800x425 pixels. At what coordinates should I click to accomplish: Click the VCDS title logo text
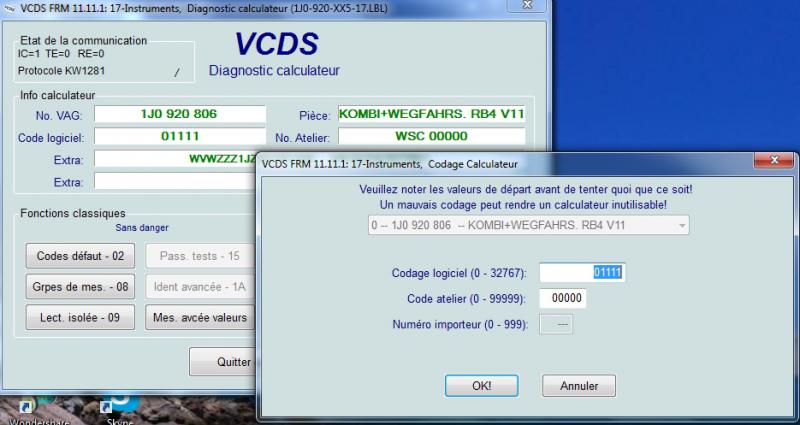click(276, 44)
